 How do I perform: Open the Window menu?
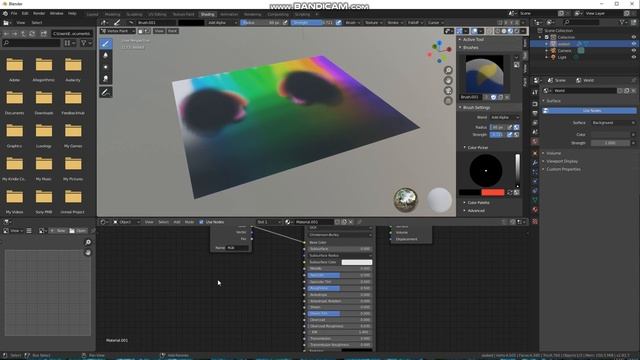coord(57,13)
